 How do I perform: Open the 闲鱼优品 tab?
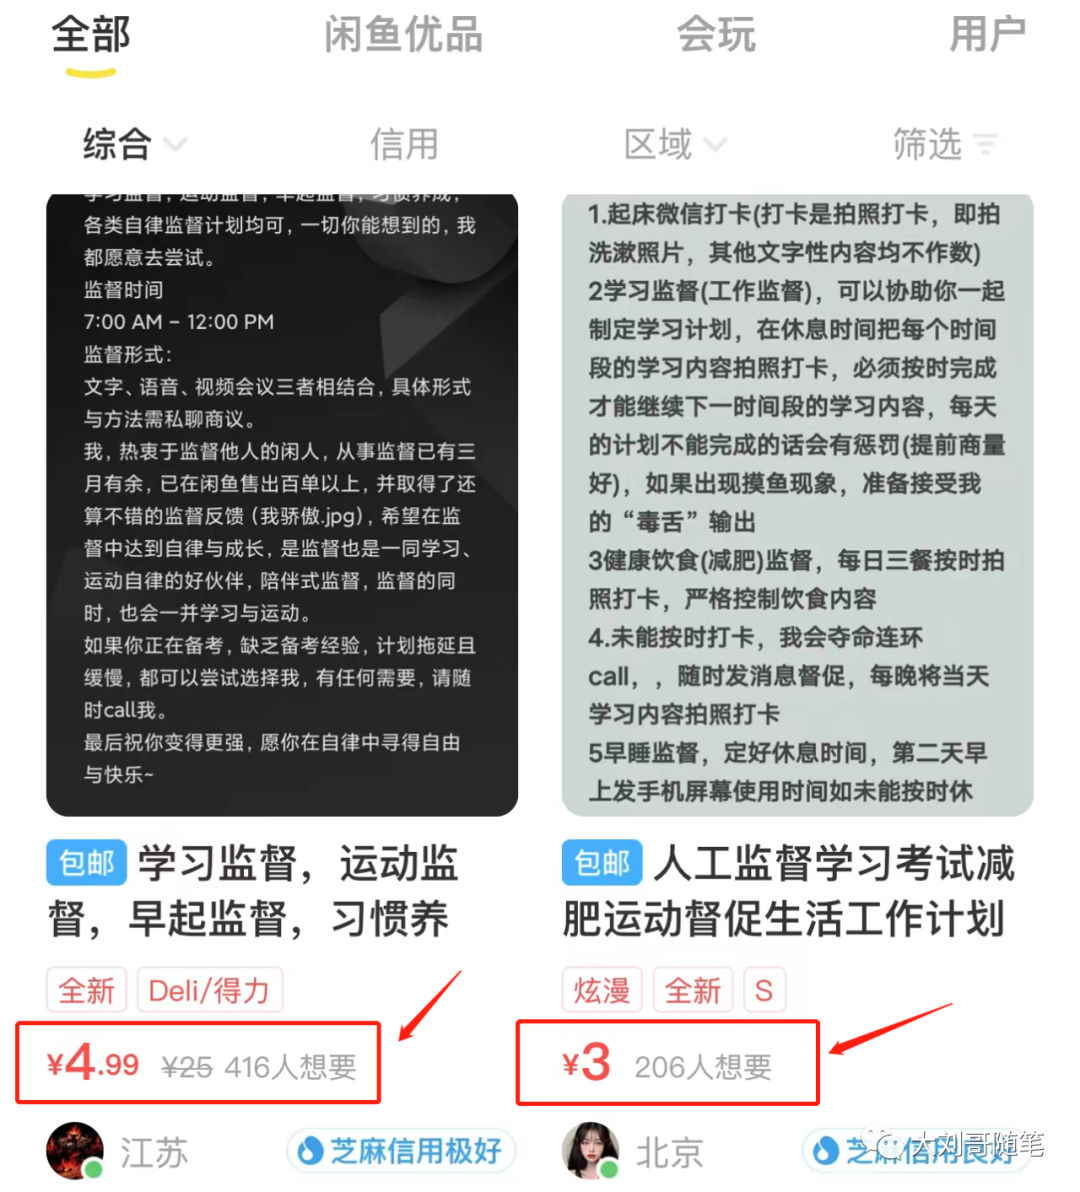click(x=404, y=35)
